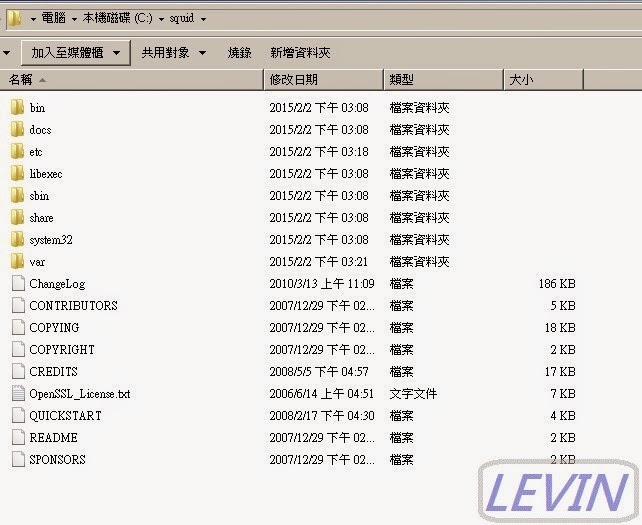Image resolution: width=642 pixels, height=525 pixels.
Task: Select the CONTRIBUTORS file name
Action: tap(74, 305)
